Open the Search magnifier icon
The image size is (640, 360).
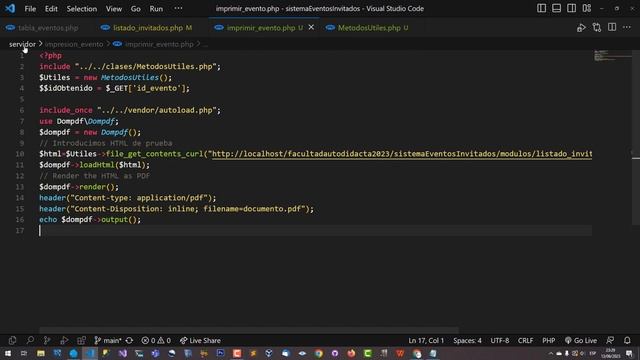click(x=30, y=340)
